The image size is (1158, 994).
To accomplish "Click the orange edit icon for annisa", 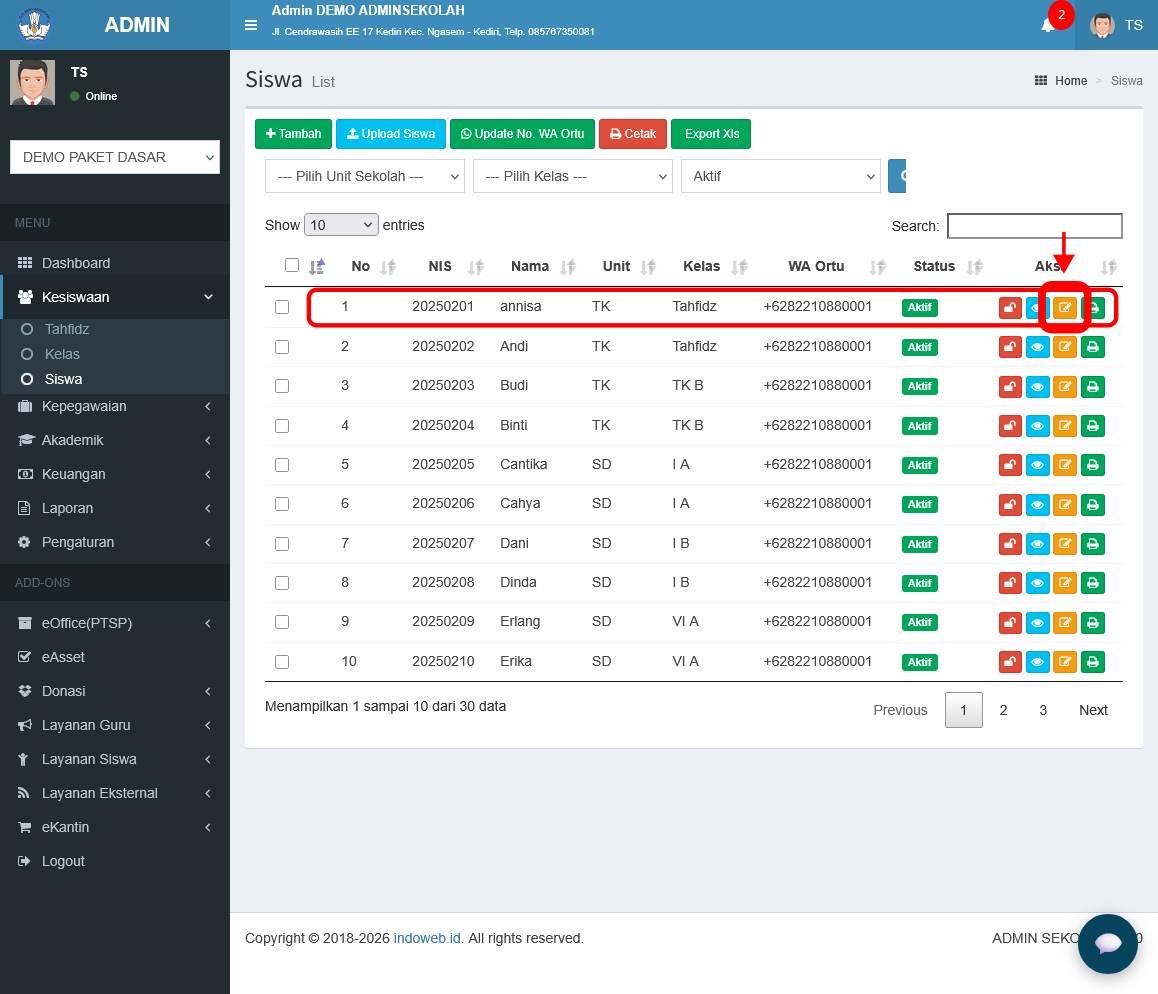I will tap(1064, 307).
